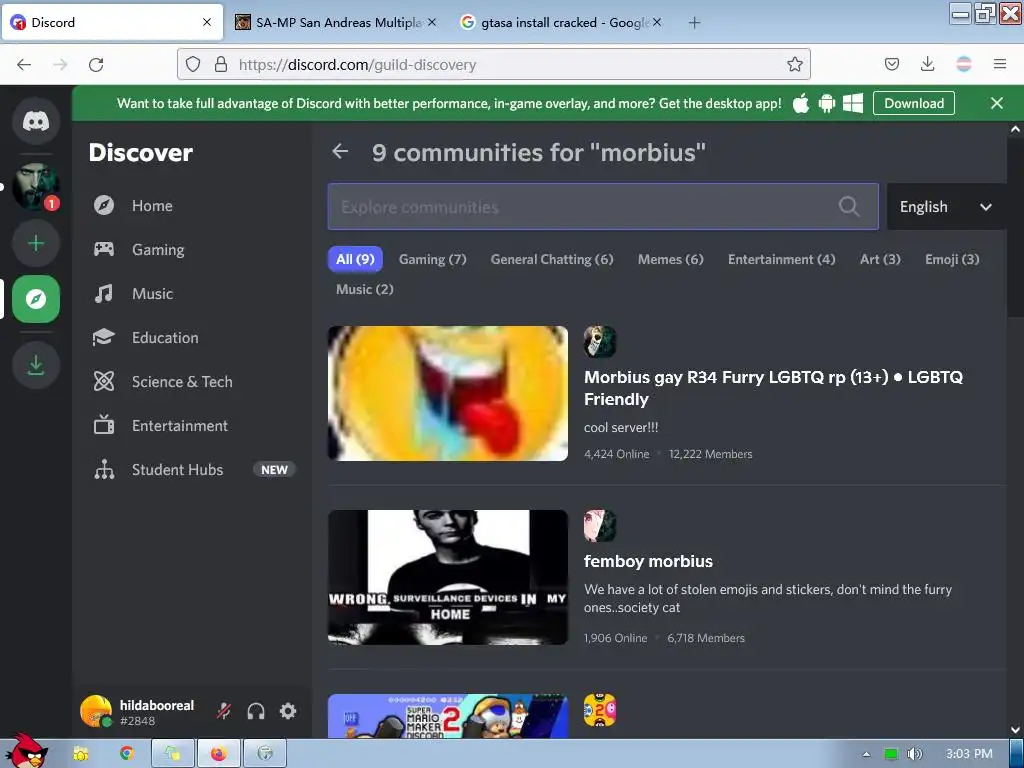Open femboy morbius server banner image
This screenshot has width=1024, height=768.
(x=448, y=577)
